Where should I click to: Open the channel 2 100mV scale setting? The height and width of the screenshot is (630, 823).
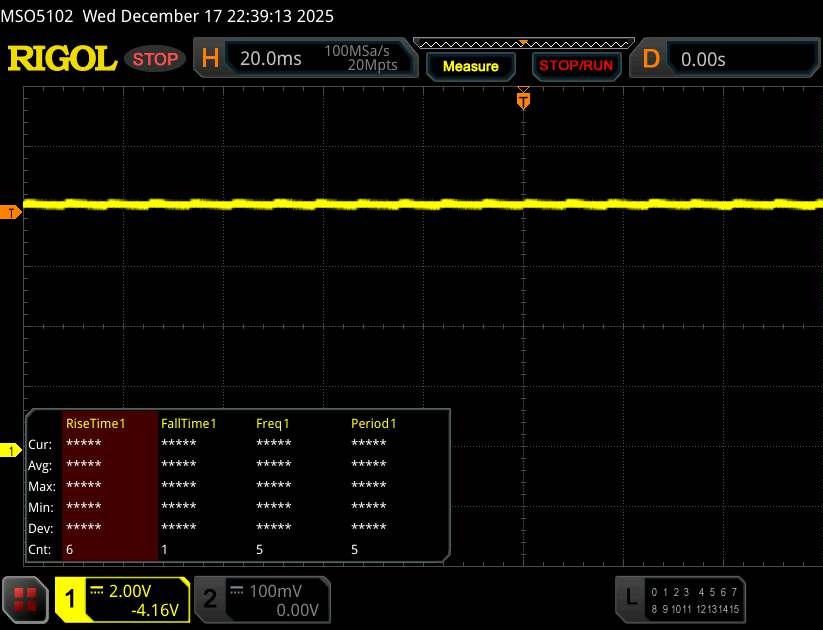point(274,590)
